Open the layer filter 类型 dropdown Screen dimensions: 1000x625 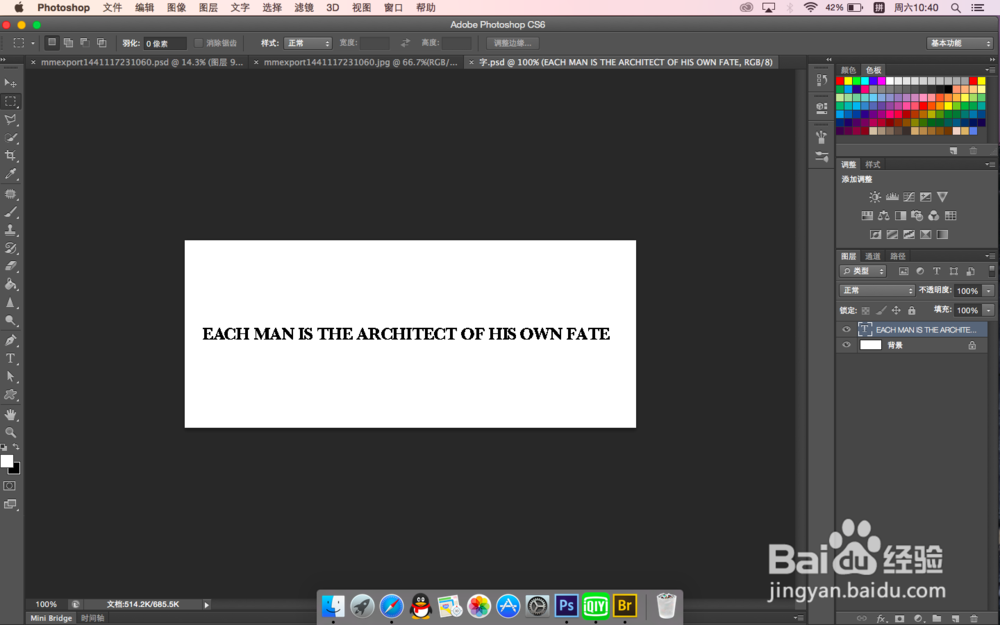(864, 272)
